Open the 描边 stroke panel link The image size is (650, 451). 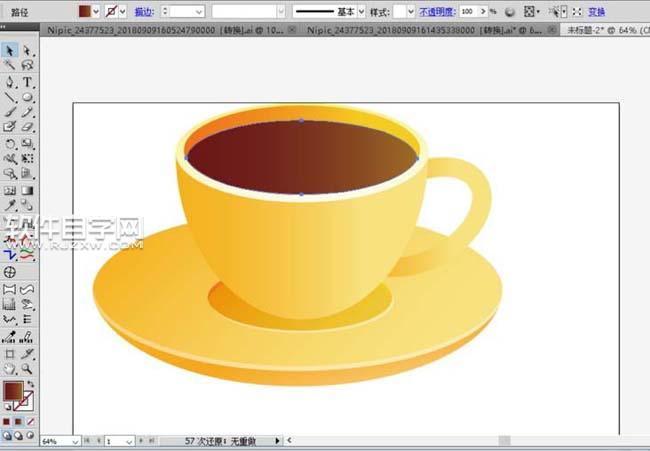(144, 12)
